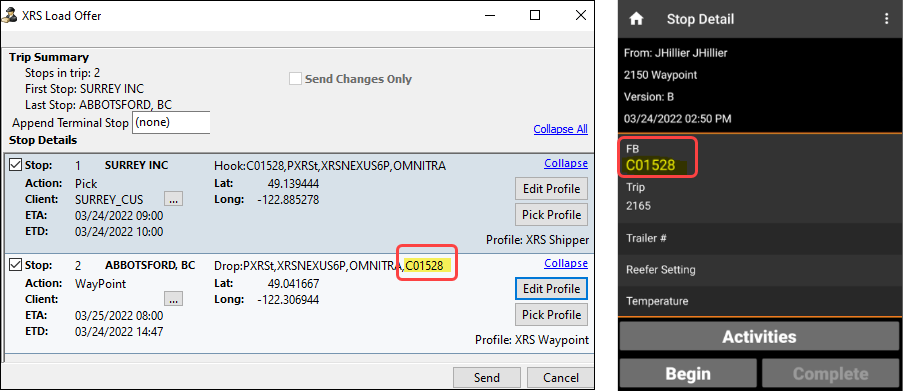Tap the Version: B line

(648, 97)
